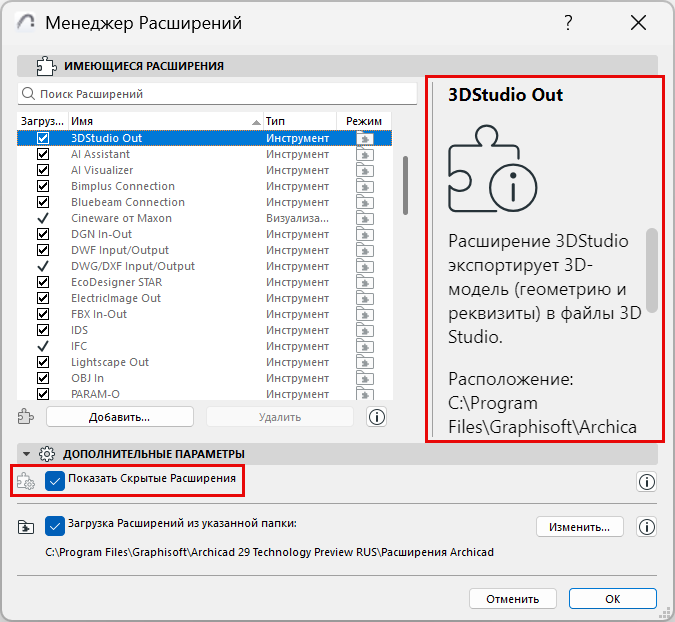Screen dimensions: 675x622
Task: Click the description panel vertical scrollbar
Action: tap(652, 270)
